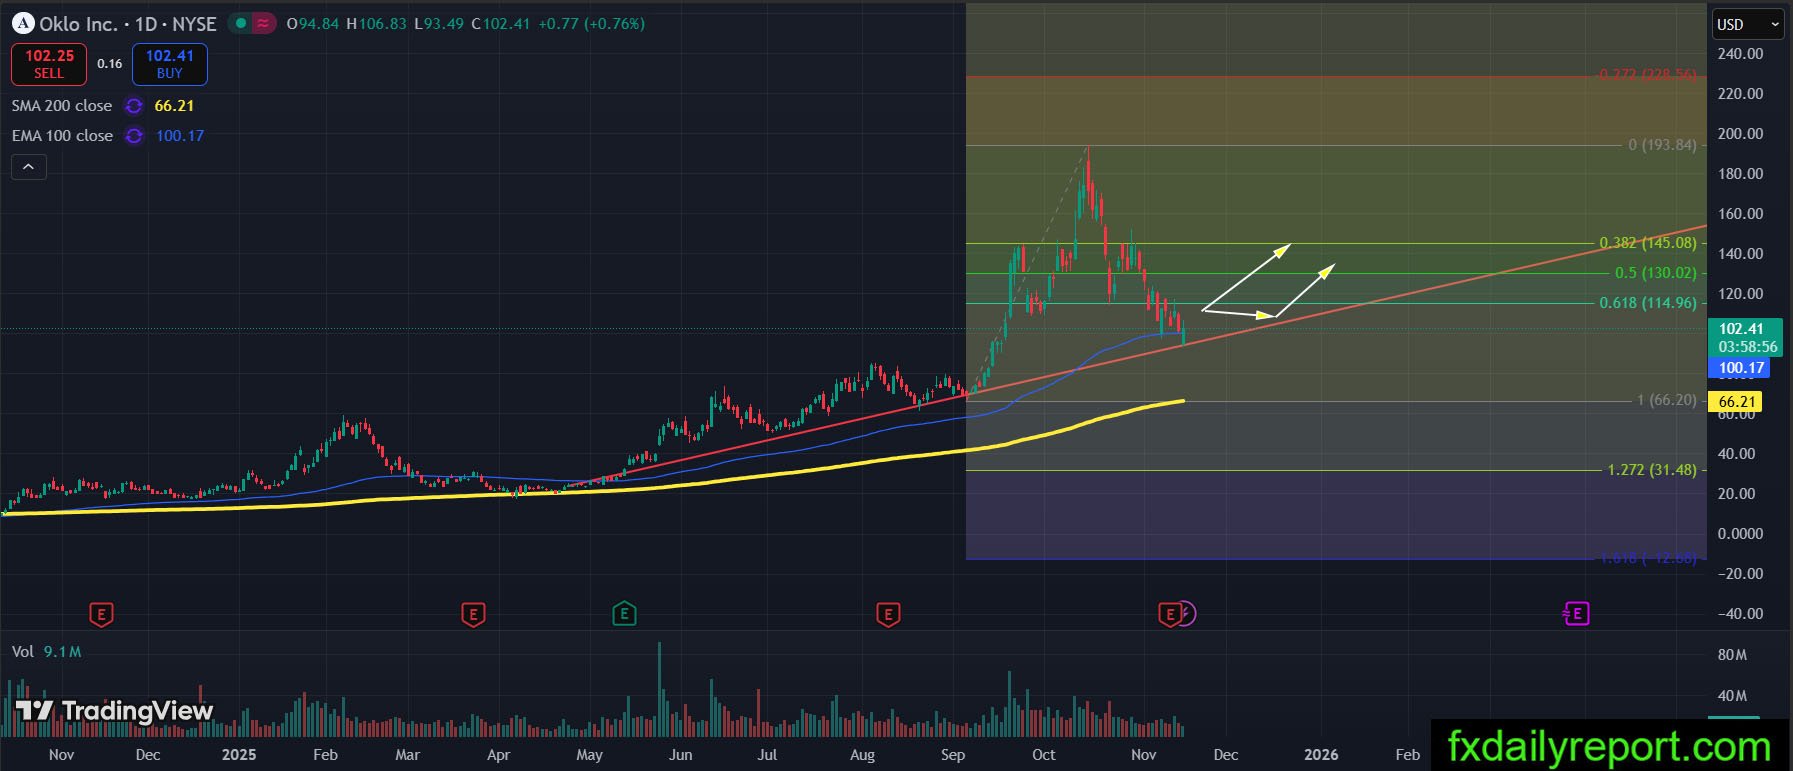
Task: Click the 0.16 spread value
Action: click(x=109, y=64)
